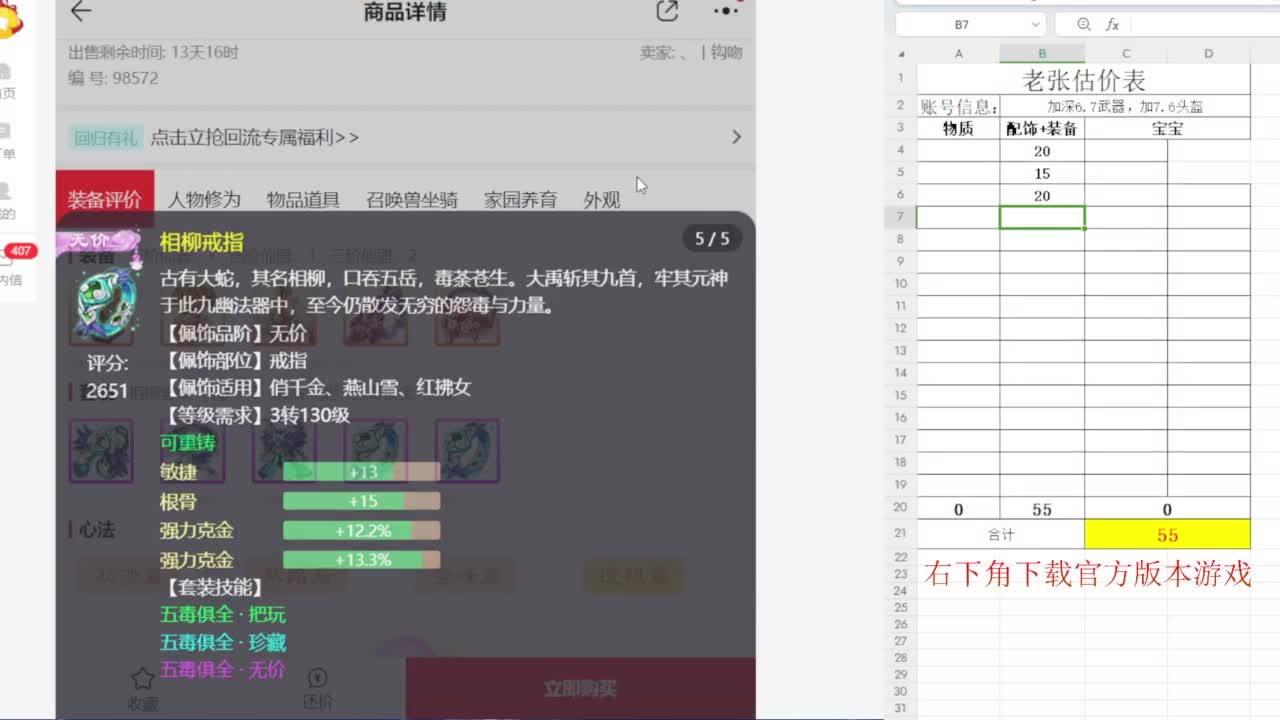Click the 根骨 +15 attribute bar
Screen dimensions: 1280x720
(x=362, y=501)
